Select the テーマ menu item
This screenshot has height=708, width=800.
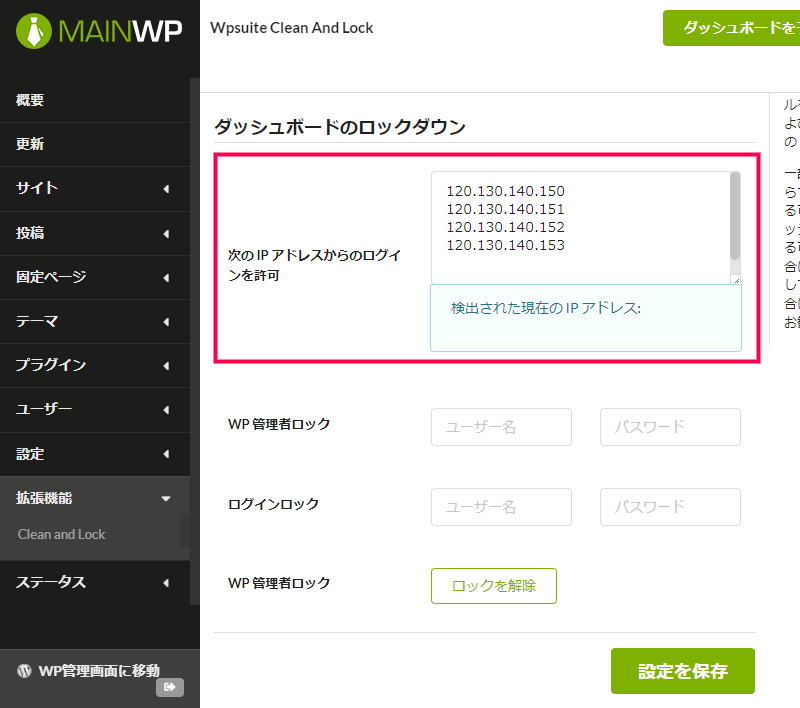click(95, 322)
